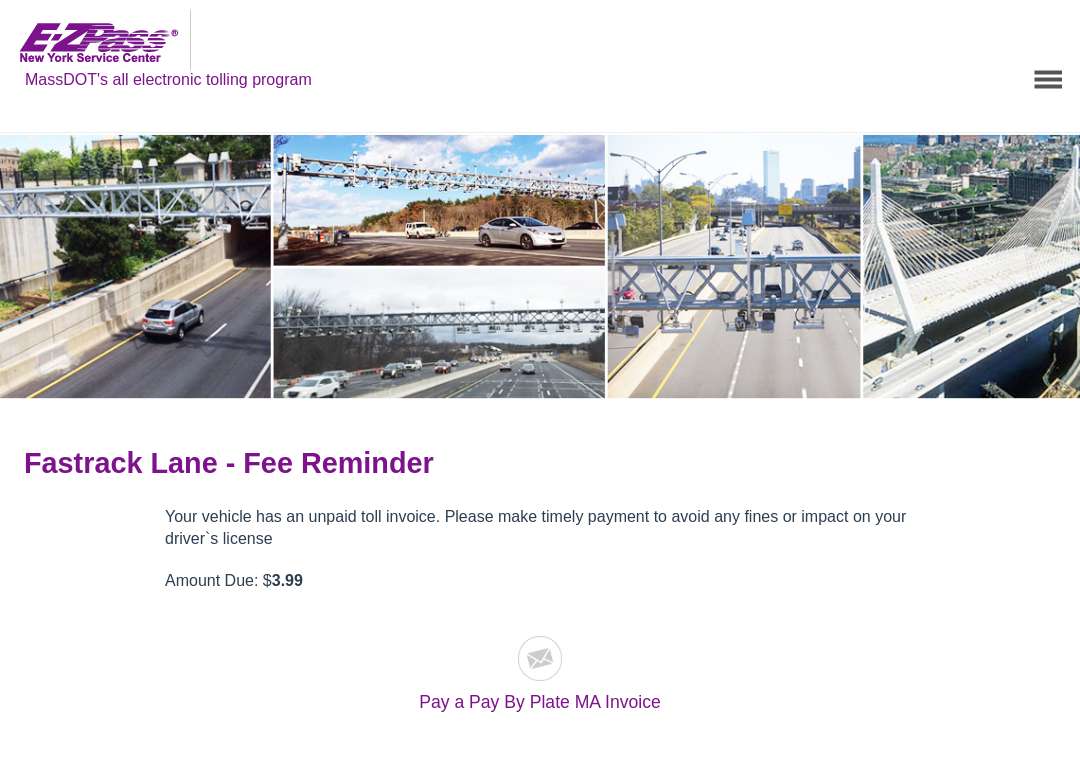Select the photo of white sedan under gantry
Image resolution: width=1080 pixels, height=768 pixels.
click(439, 200)
